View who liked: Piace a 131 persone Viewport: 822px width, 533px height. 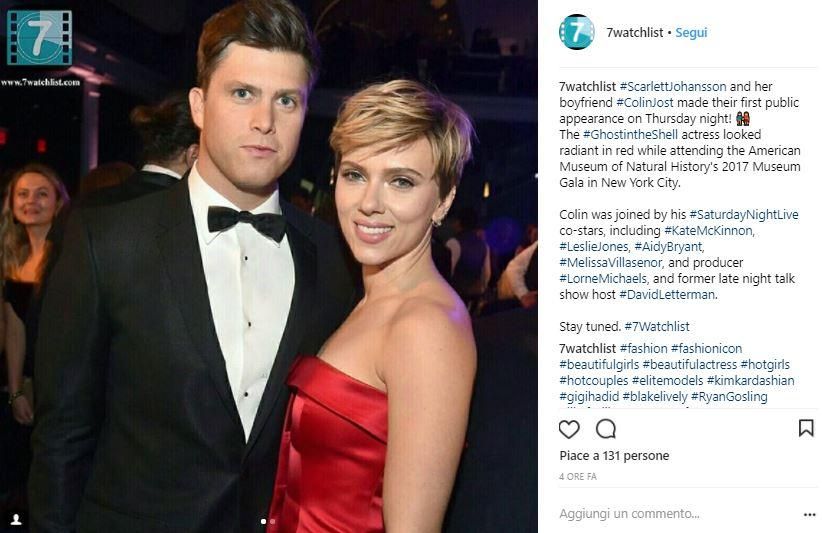tap(614, 456)
